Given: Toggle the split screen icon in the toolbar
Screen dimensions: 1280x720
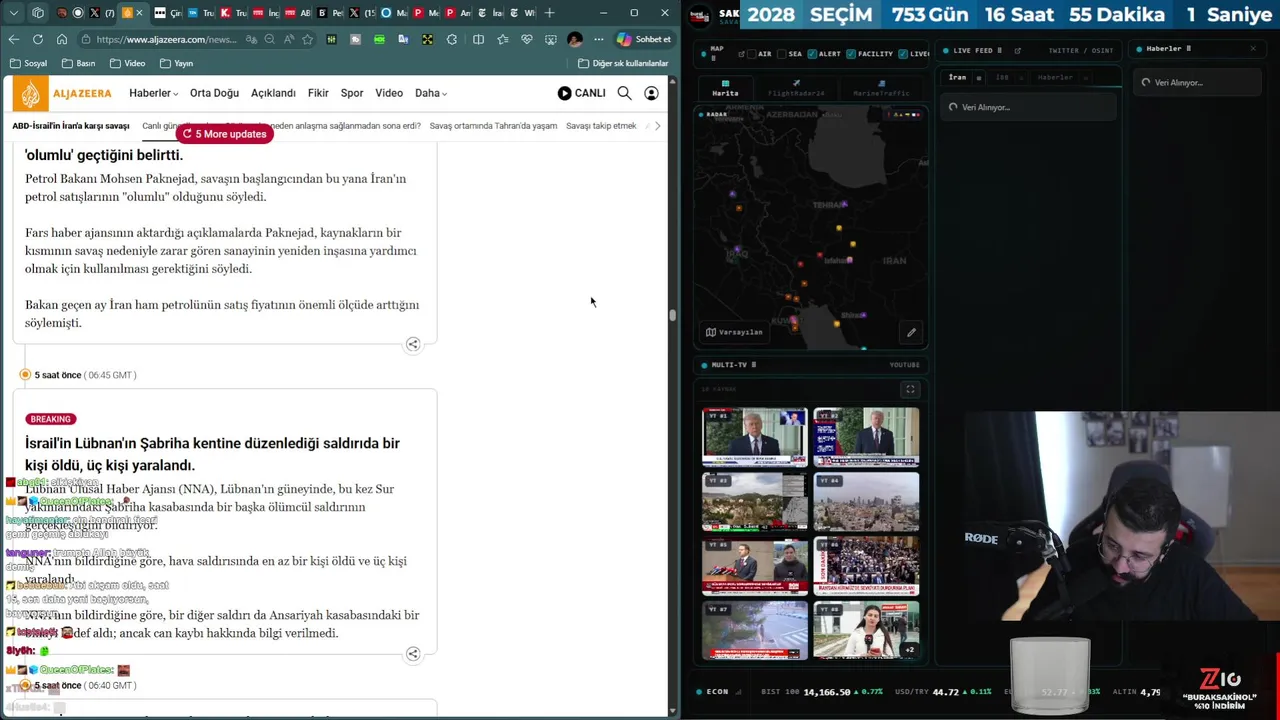Looking at the screenshot, I should [478, 39].
